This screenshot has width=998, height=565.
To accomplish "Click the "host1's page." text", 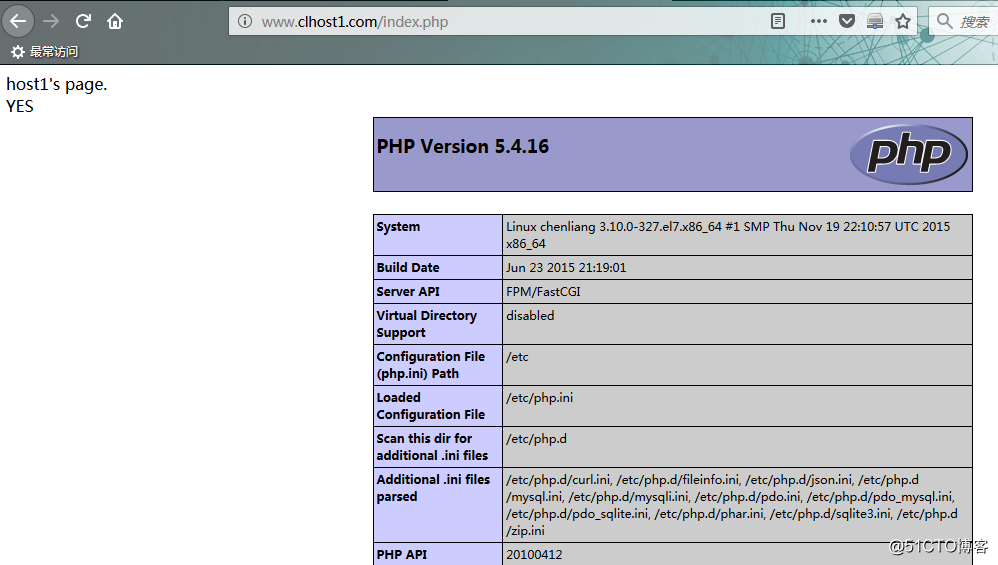I will pyautogui.click(x=57, y=85).
